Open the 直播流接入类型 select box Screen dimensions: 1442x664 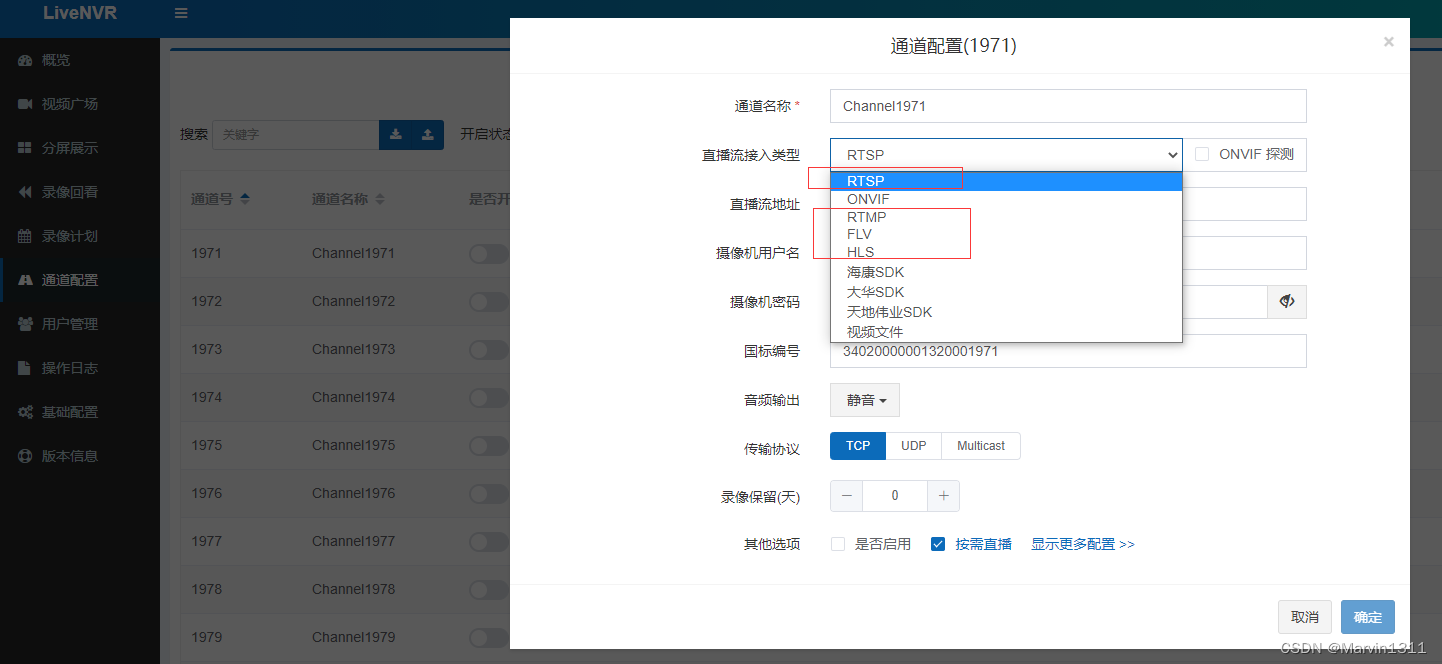coord(1006,155)
